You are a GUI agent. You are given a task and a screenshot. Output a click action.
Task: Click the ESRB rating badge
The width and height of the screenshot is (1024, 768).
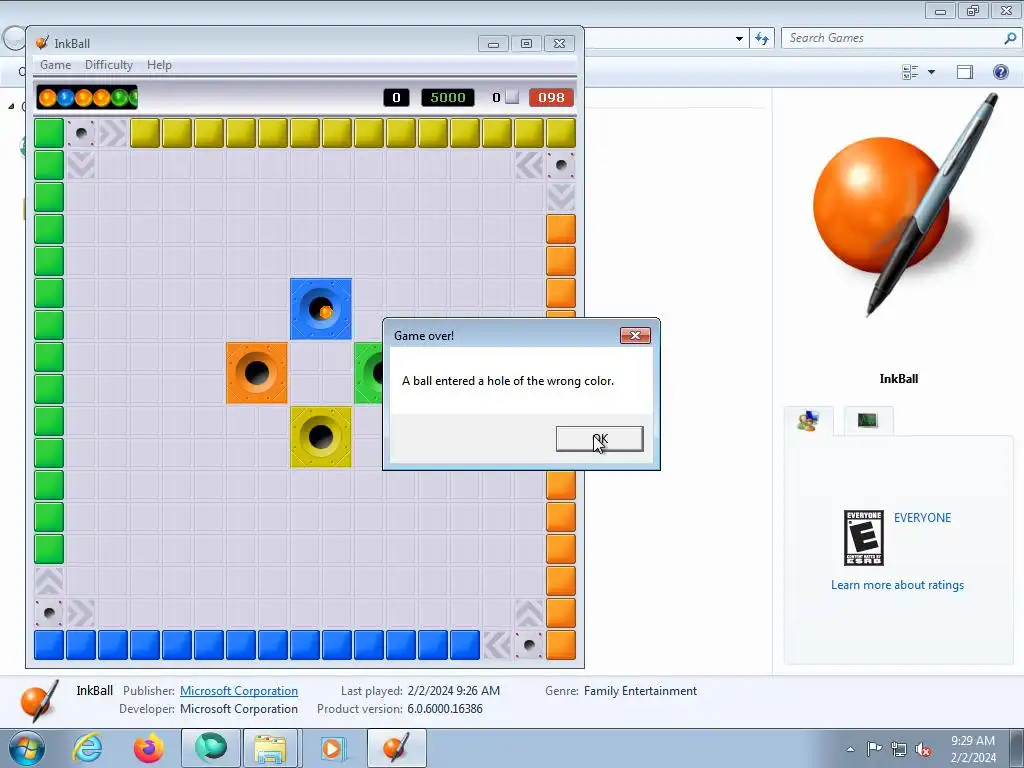coord(864,538)
